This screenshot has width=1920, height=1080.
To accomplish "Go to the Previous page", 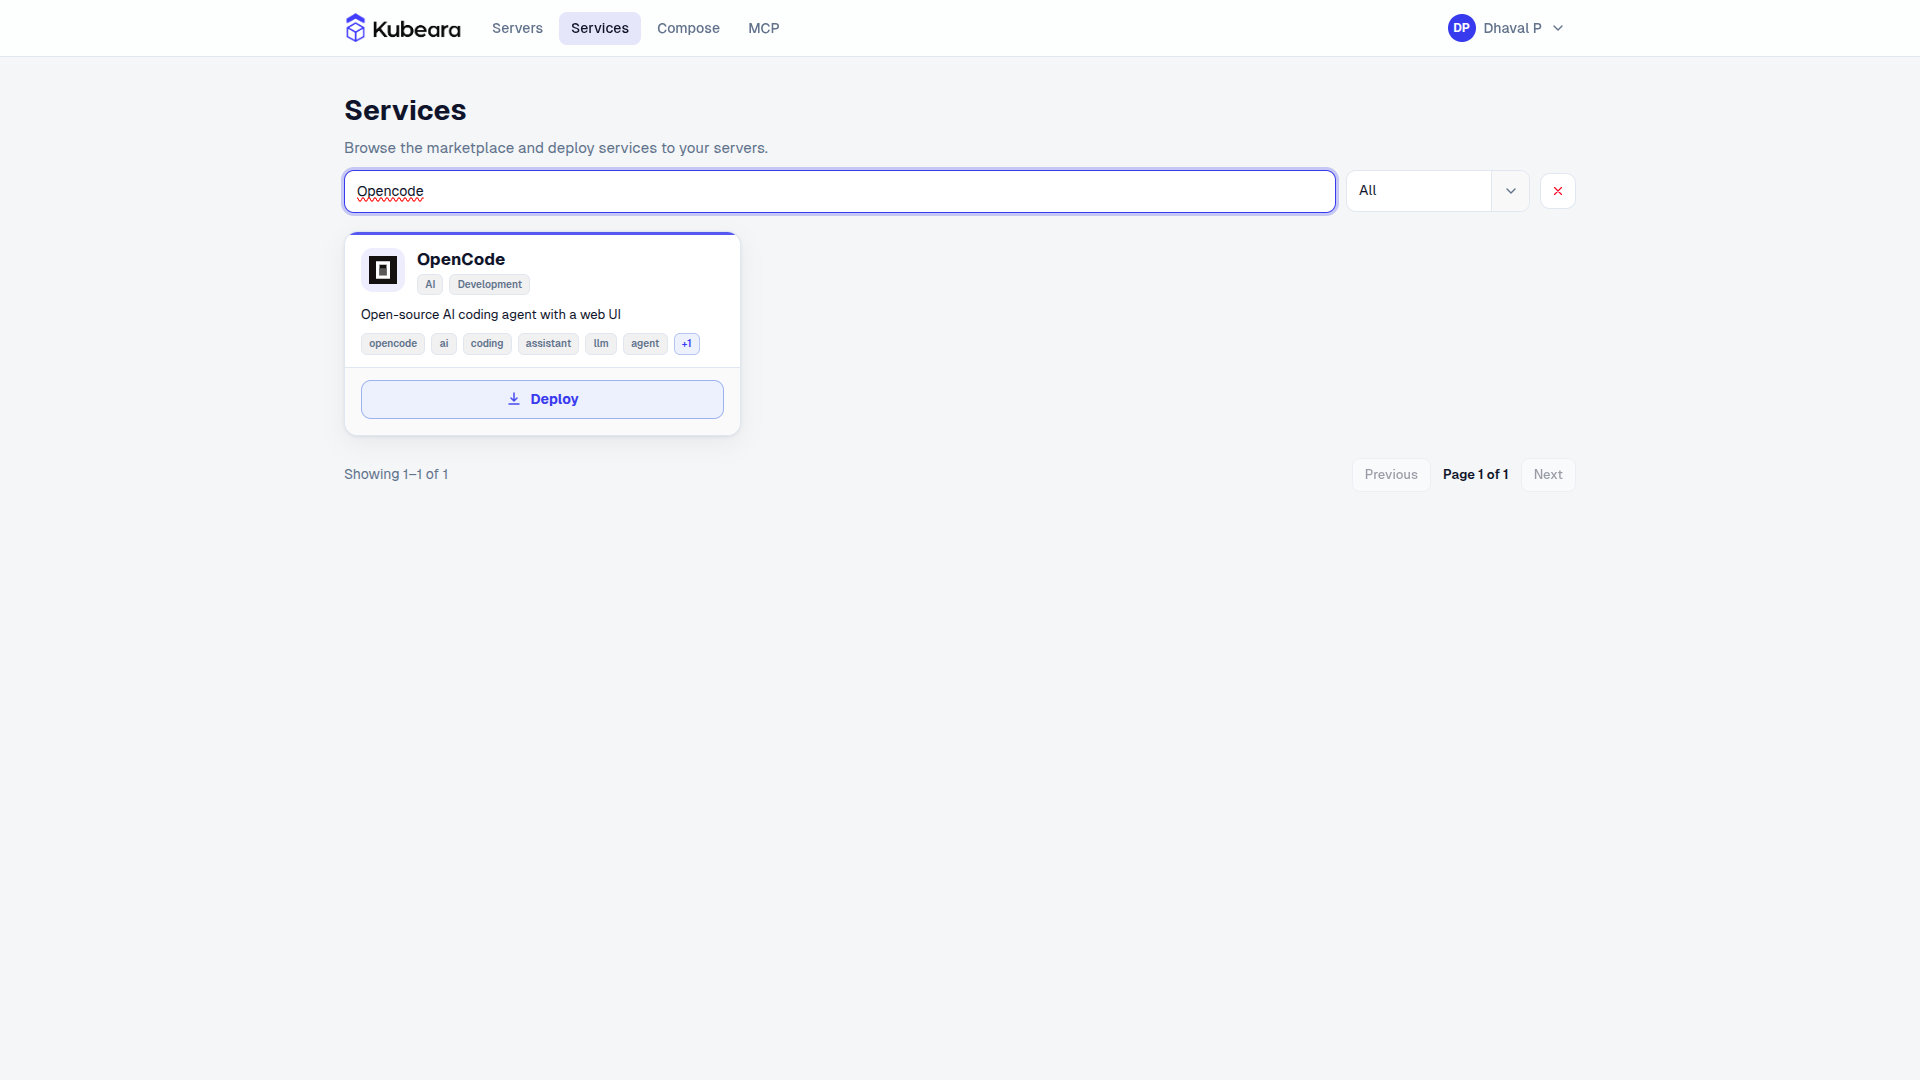I will coord(1391,475).
